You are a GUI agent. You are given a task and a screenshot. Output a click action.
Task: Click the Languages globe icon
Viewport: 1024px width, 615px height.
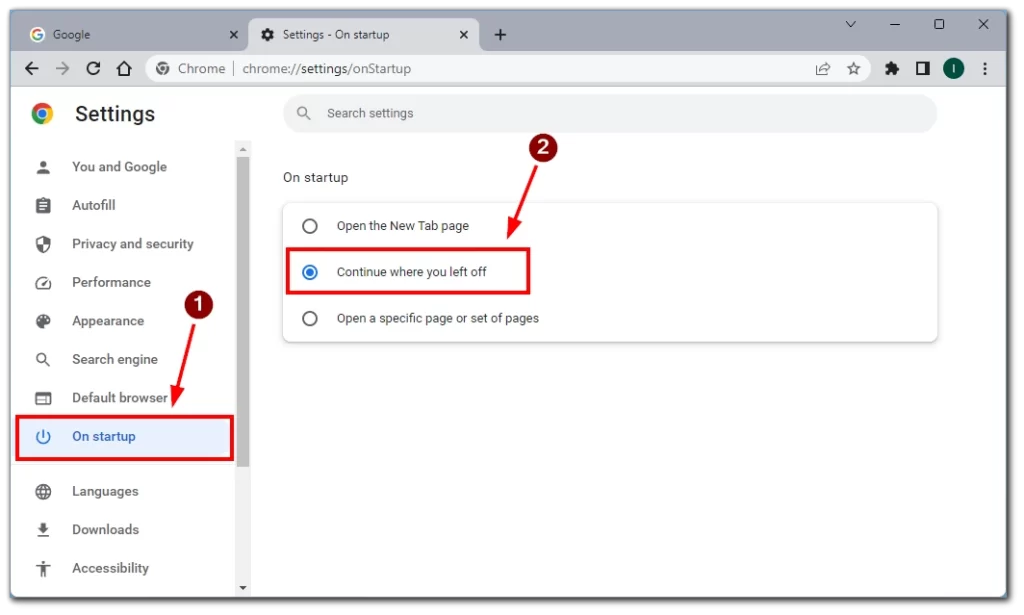[43, 492]
